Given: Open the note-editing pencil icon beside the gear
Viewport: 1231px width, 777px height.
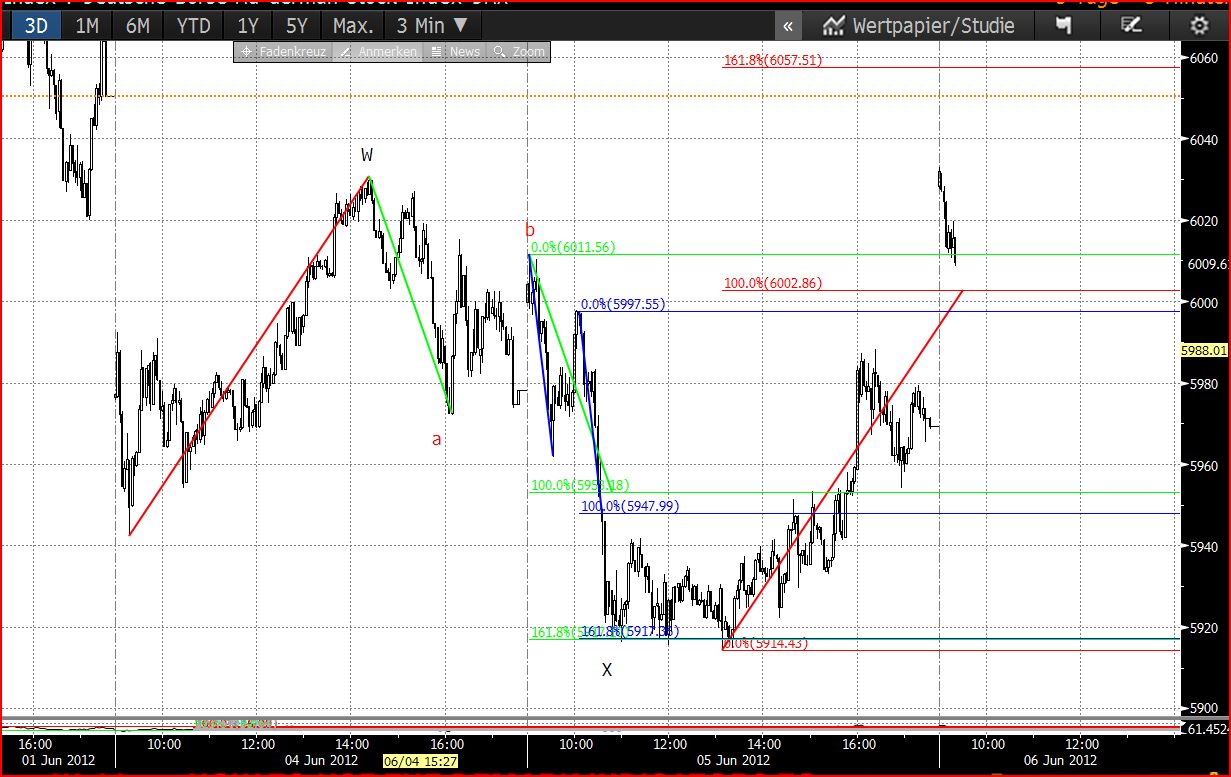Looking at the screenshot, I should pos(1133,26).
